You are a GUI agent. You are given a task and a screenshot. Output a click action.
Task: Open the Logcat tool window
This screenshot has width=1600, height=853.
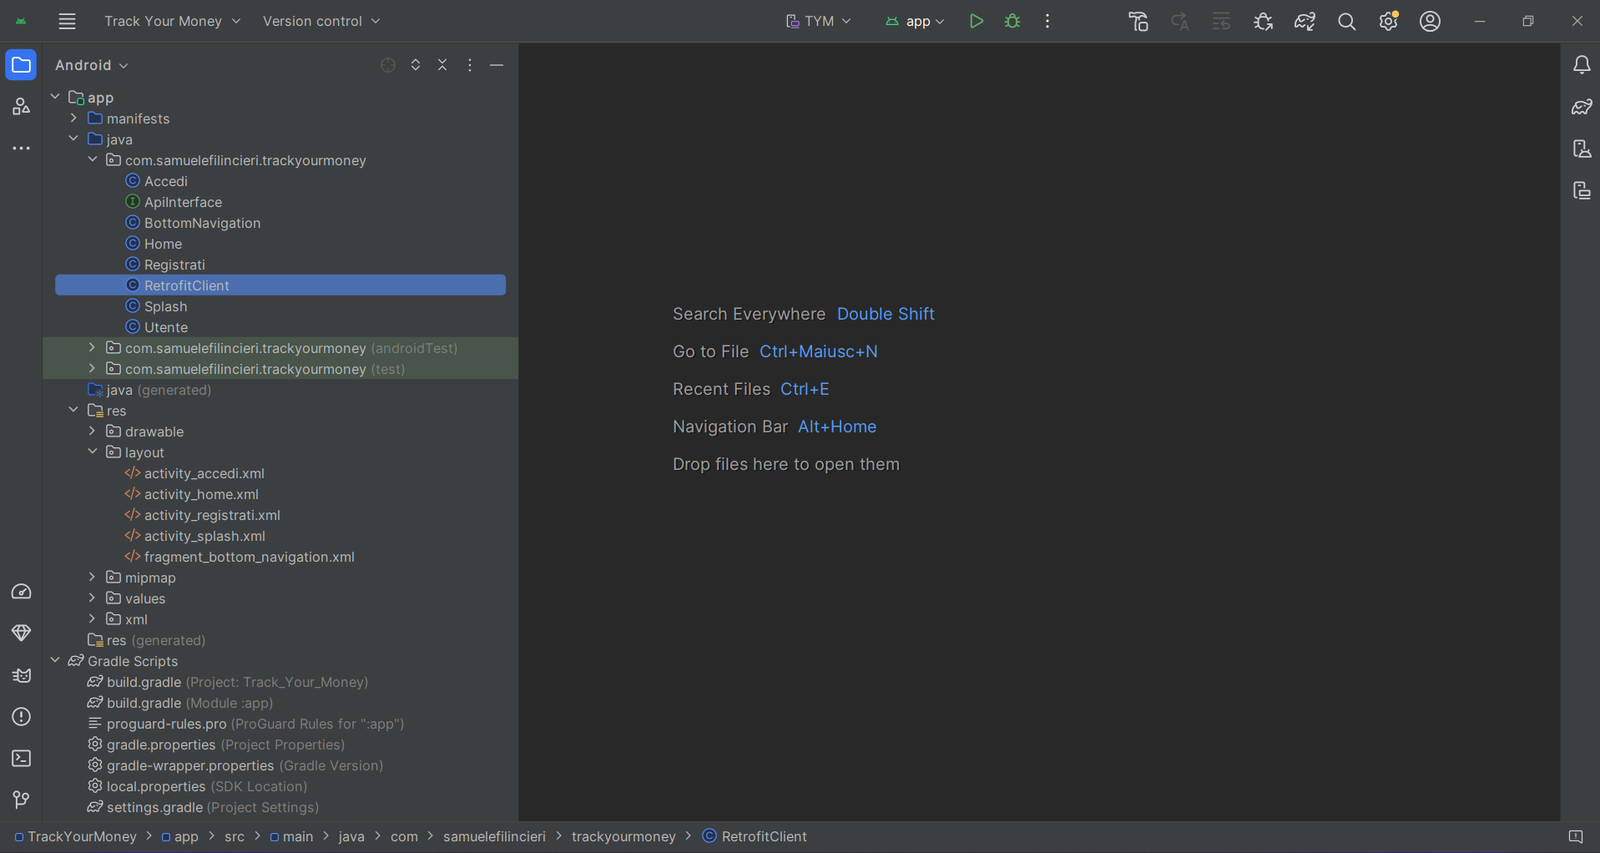(x=21, y=675)
